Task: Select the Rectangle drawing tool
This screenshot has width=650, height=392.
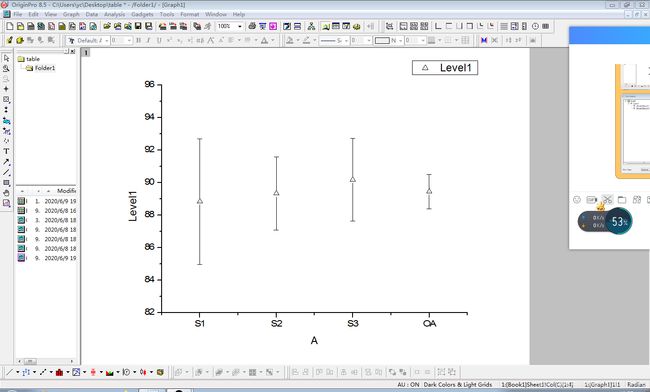Action: tap(6, 183)
